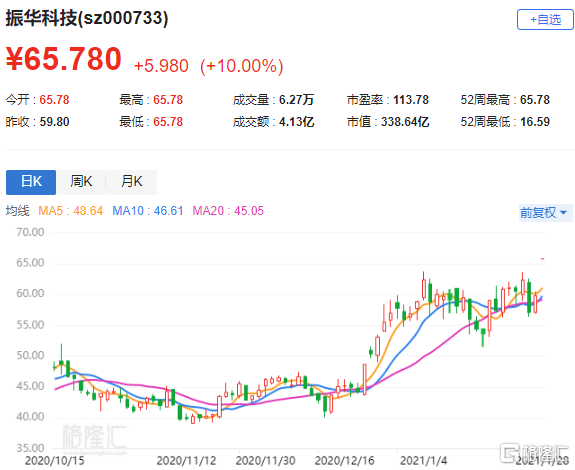Select the 60.00 y-axis label
Viewport: 575px width, 470px height.
tap(30, 294)
